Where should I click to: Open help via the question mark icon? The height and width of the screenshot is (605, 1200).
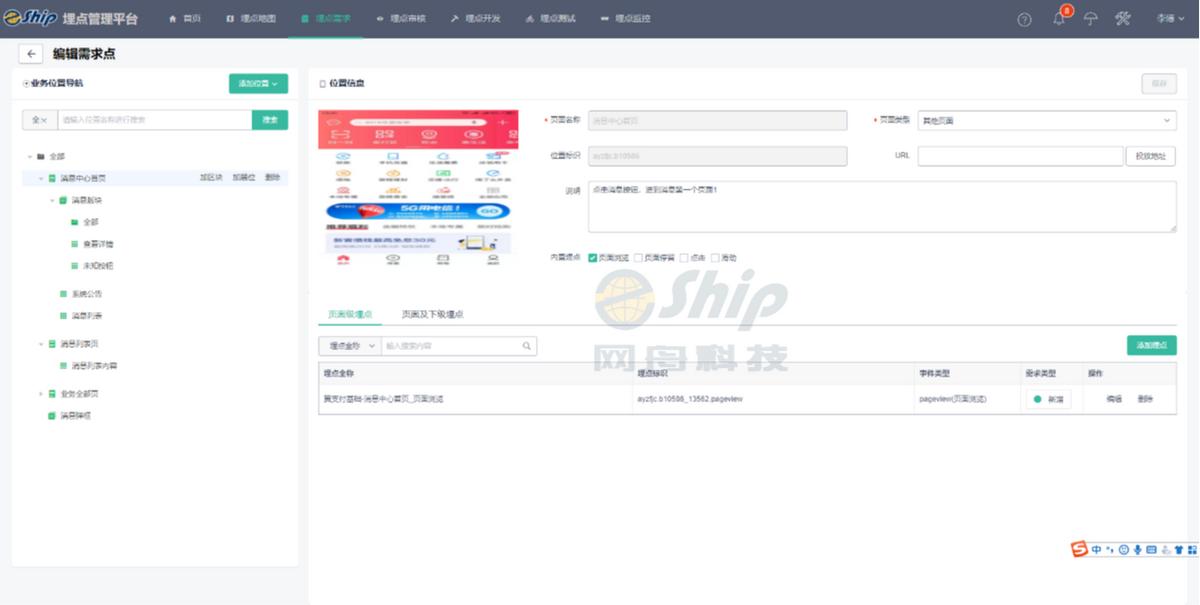(x=1022, y=18)
